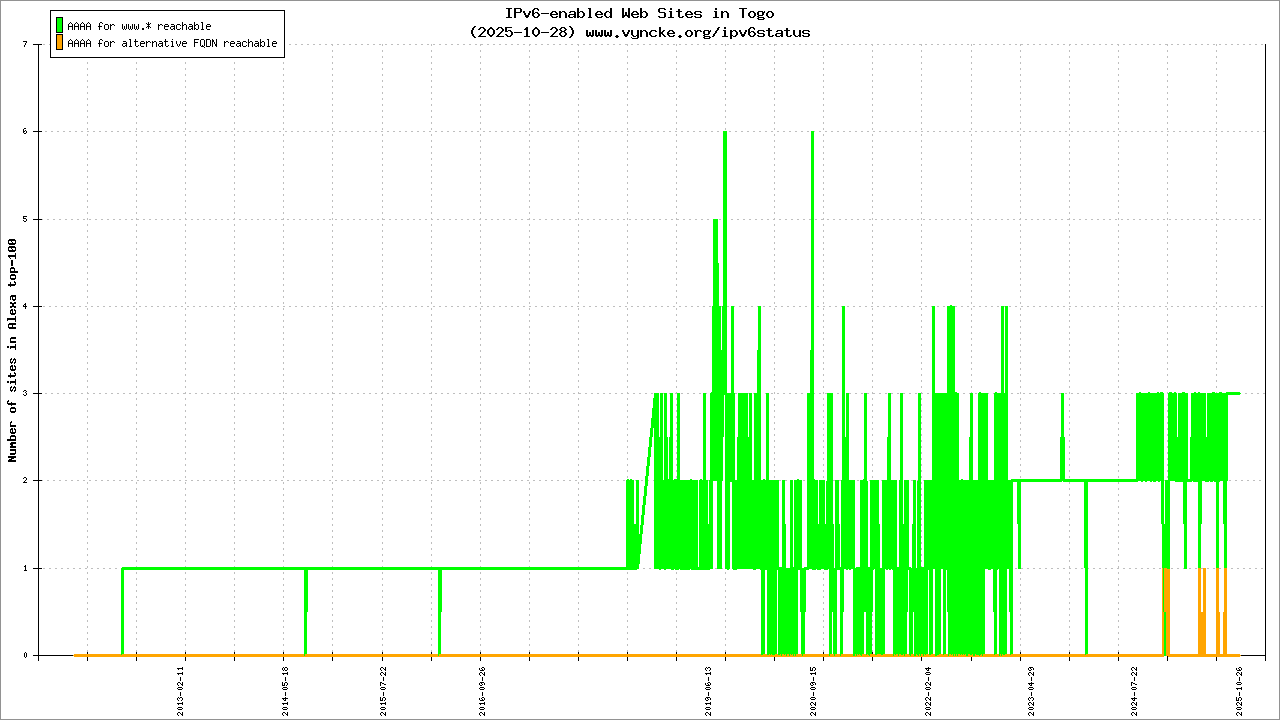This screenshot has width=1280, height=720.
Task: Select the 'AAAA for www.* reachable' legend label
Action: pos(139,26)
